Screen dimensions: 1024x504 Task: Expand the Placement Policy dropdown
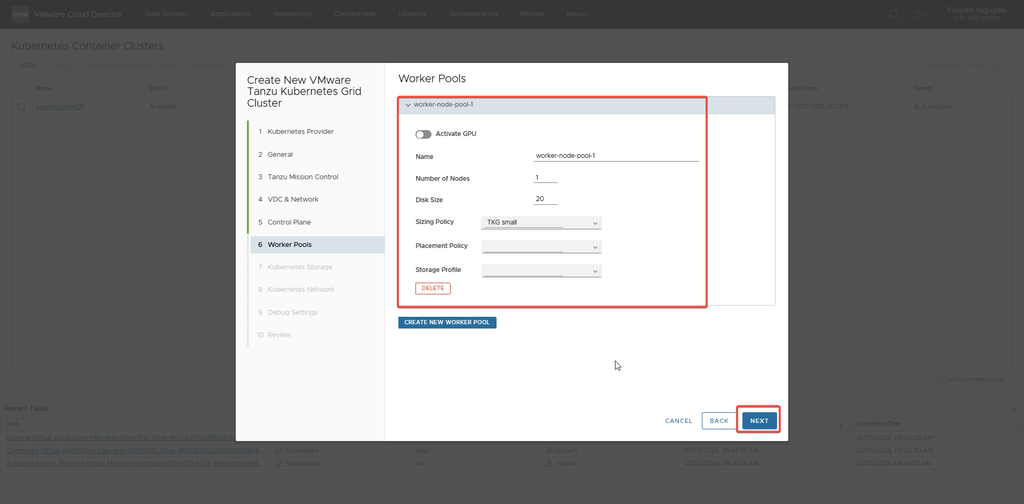(541, 246)
